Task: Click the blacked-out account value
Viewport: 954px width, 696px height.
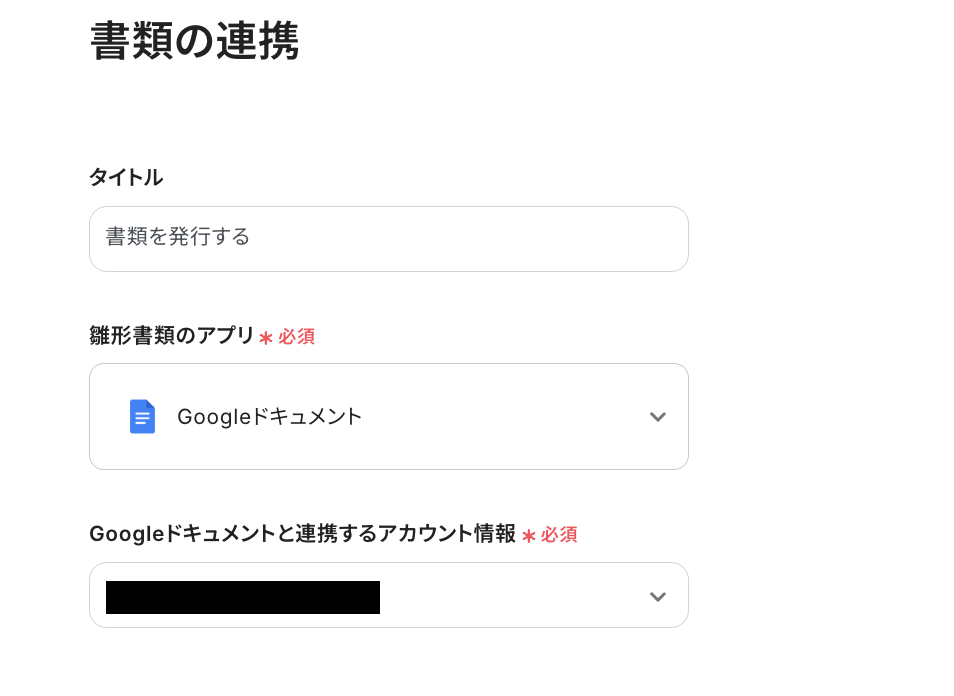Action: coord(242,597)
